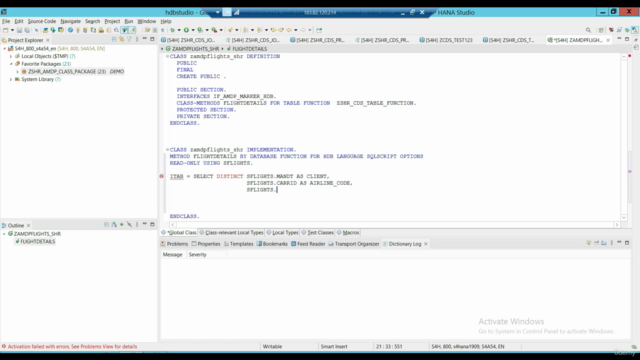Select FLIGHTDETAILS in the Outline tree
The width and height of the screenshot is (640, 360).
(x=38, y=242)
